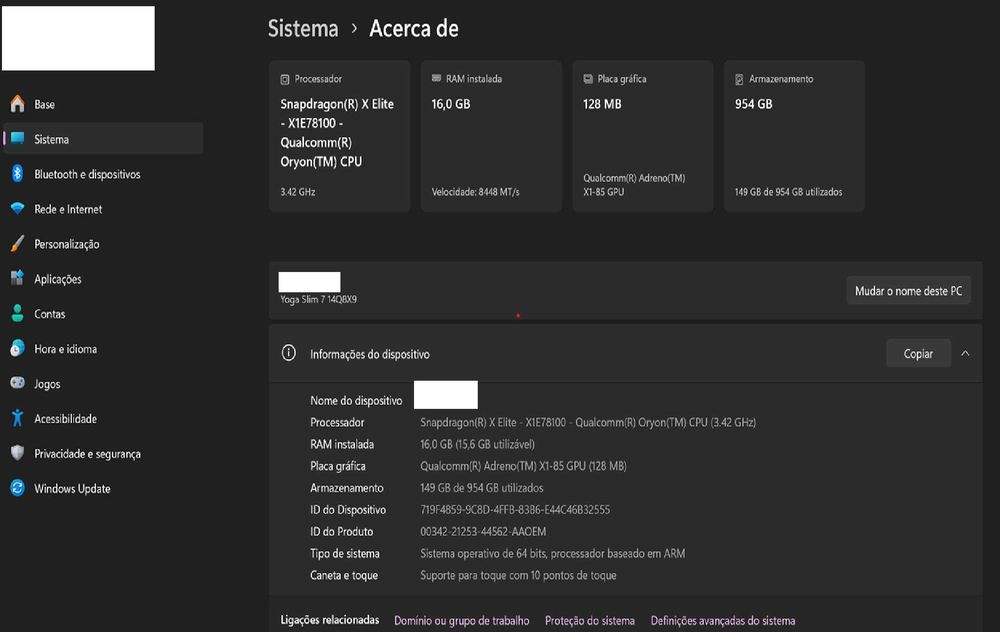Click the Rede e Internet wifi icon
The width and height of the screenshot is (1000, 632).
[x=17, y=209]
